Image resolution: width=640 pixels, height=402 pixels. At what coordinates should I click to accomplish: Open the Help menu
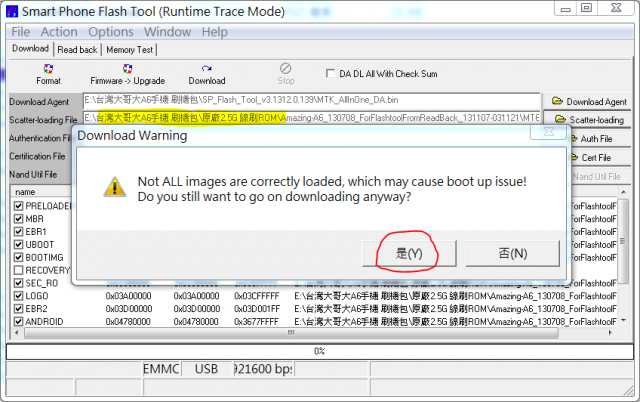click(214, 32)
